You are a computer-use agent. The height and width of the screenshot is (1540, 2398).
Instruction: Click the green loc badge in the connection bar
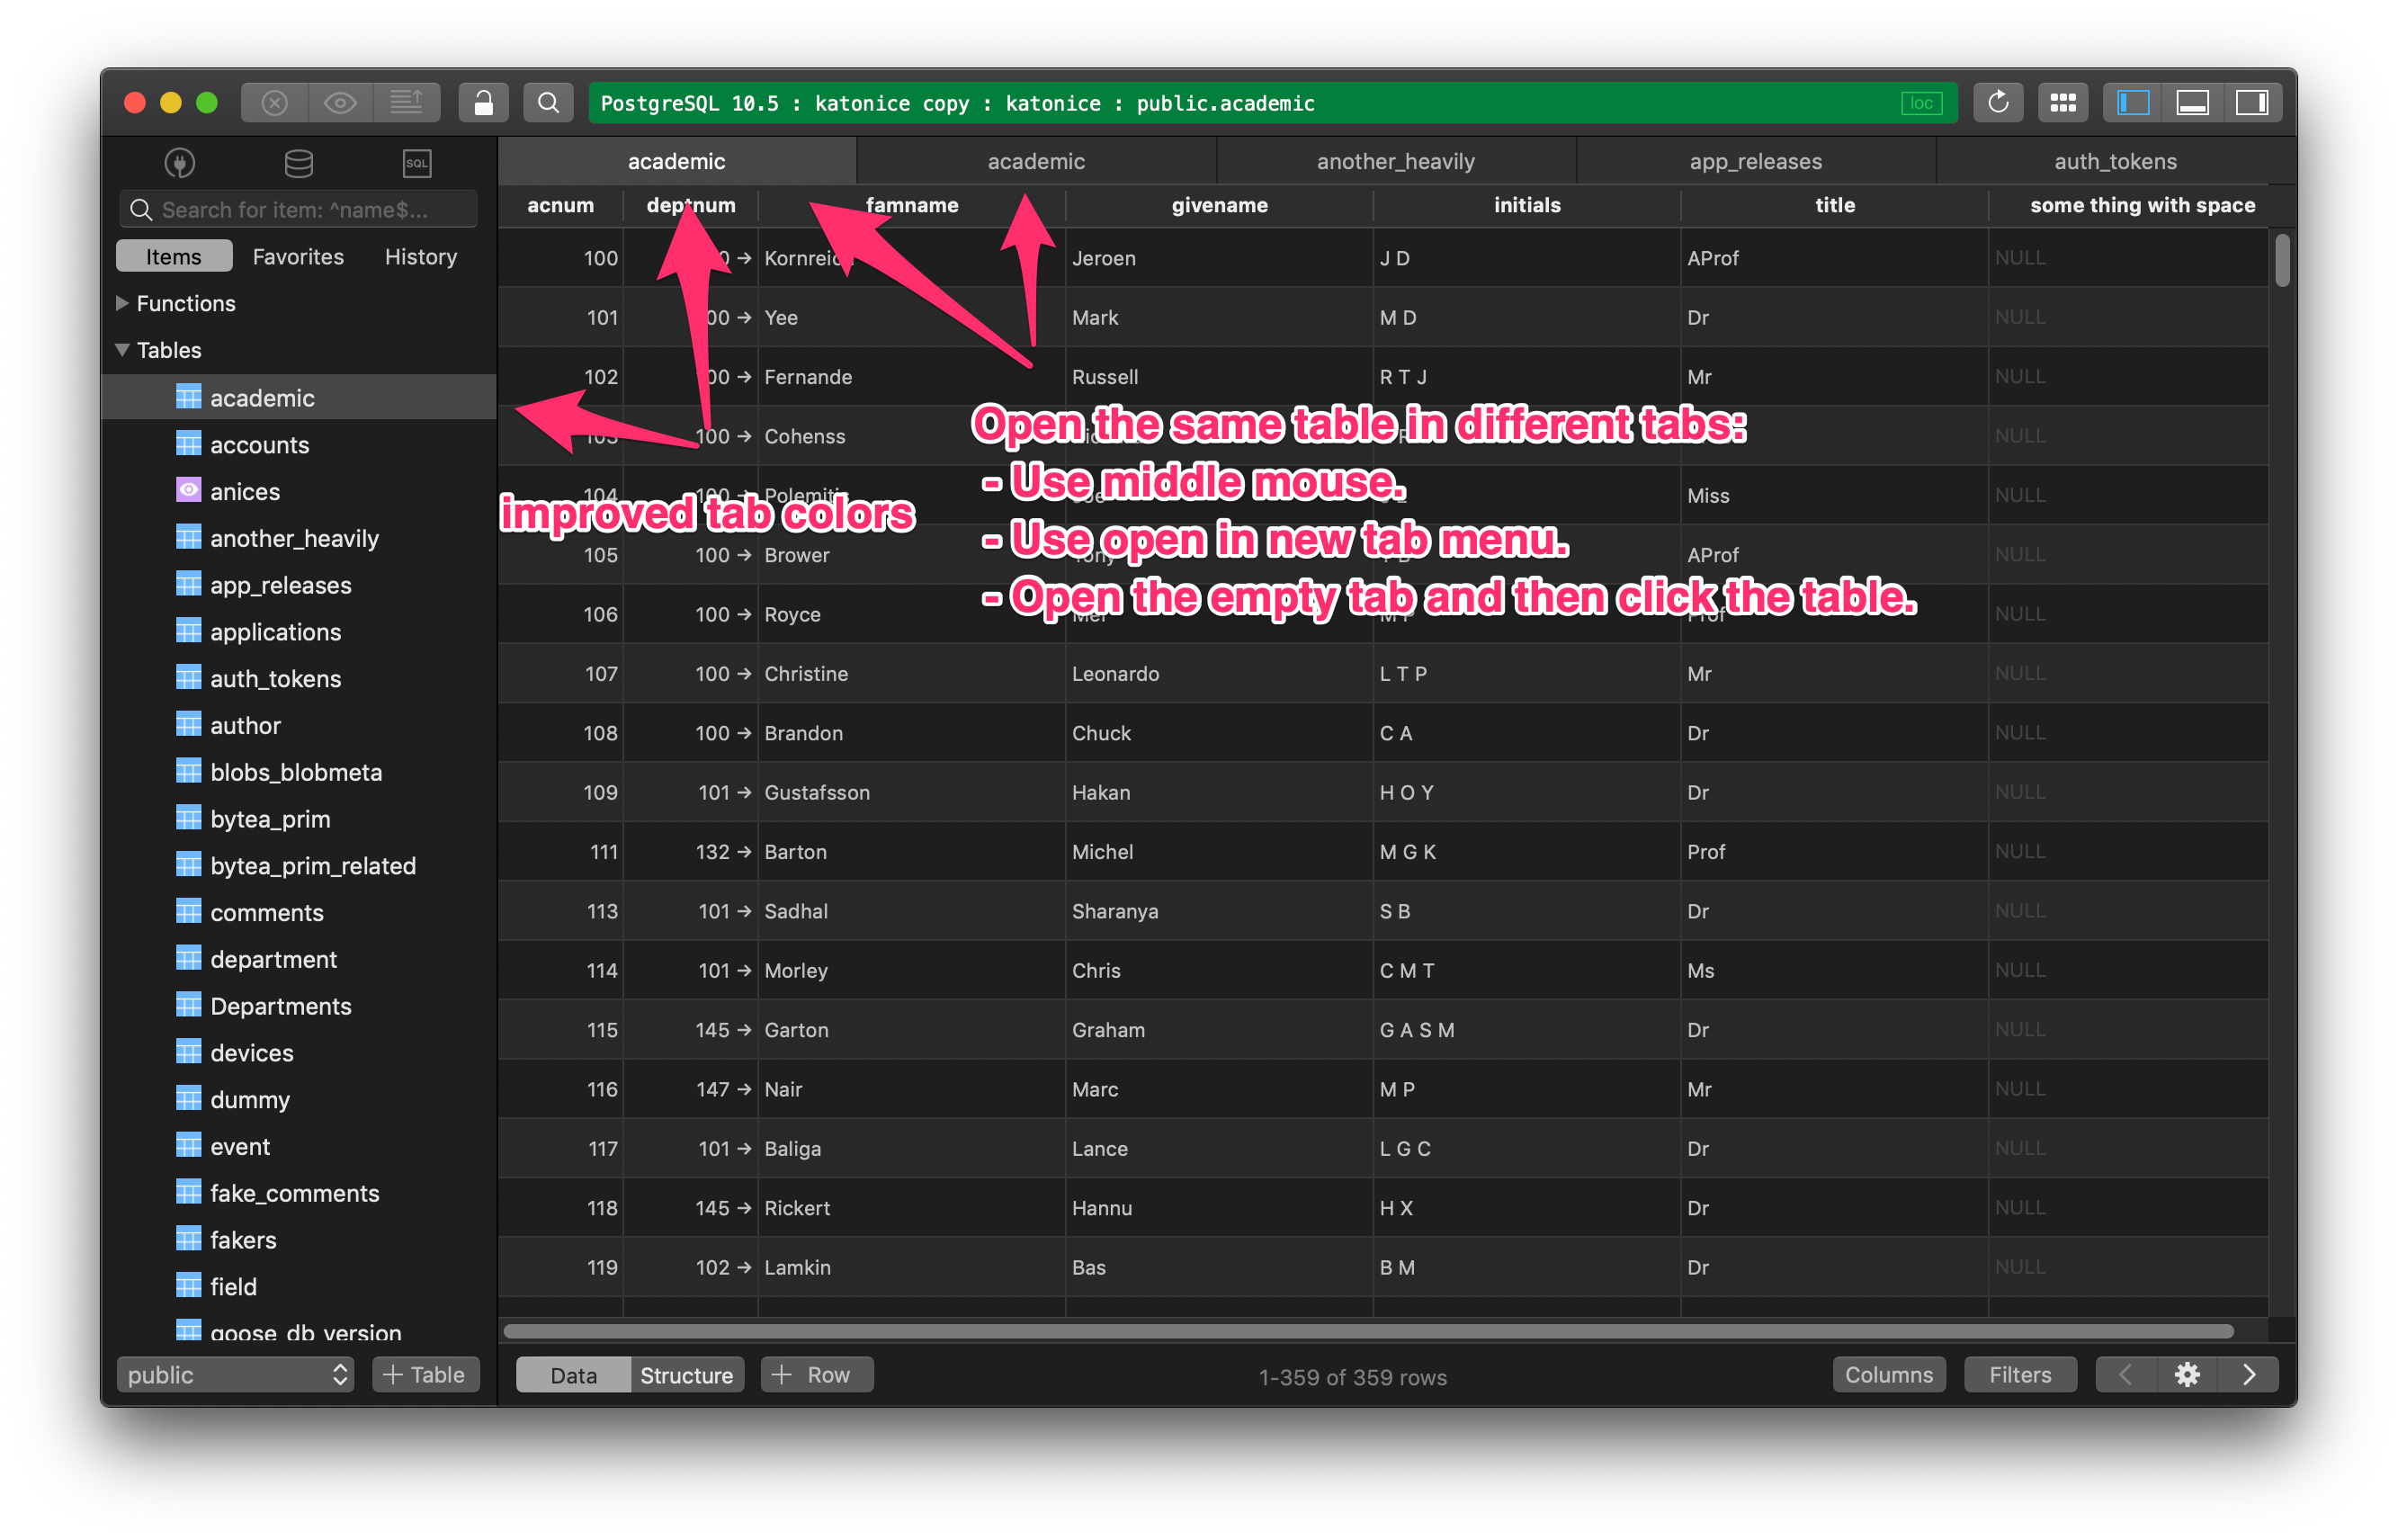(x=1921, y=102)
